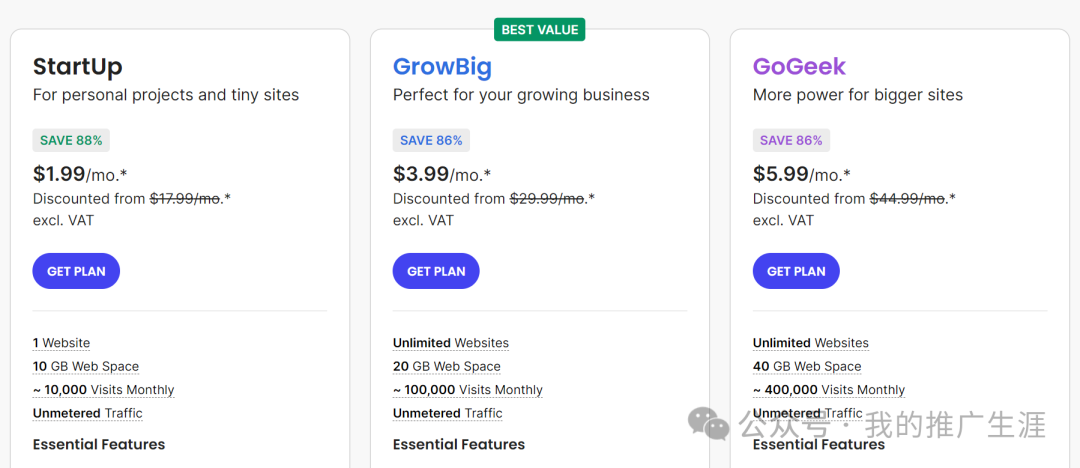Click '20 GB Web Space' feature text
1080x468 pixels.
coord(446,366)
